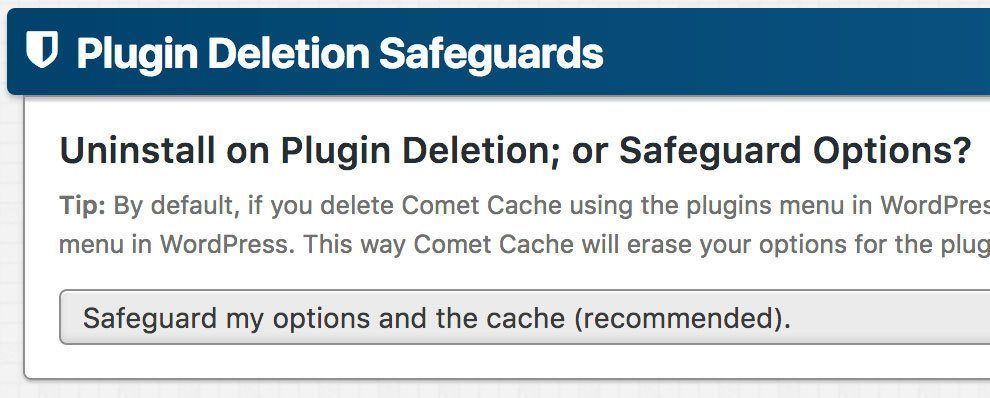Select the "(recommended)" text in the dropdown
Screen dimensions: 990x398
pyautogui.click(x=682, y=318)
